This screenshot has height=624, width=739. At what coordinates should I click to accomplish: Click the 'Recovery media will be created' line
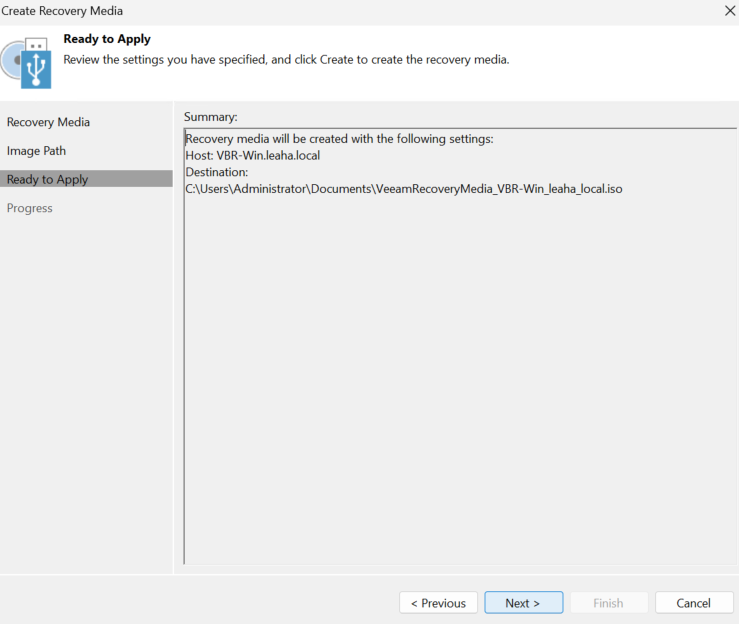pyautogui.click(x=339, y=139)
